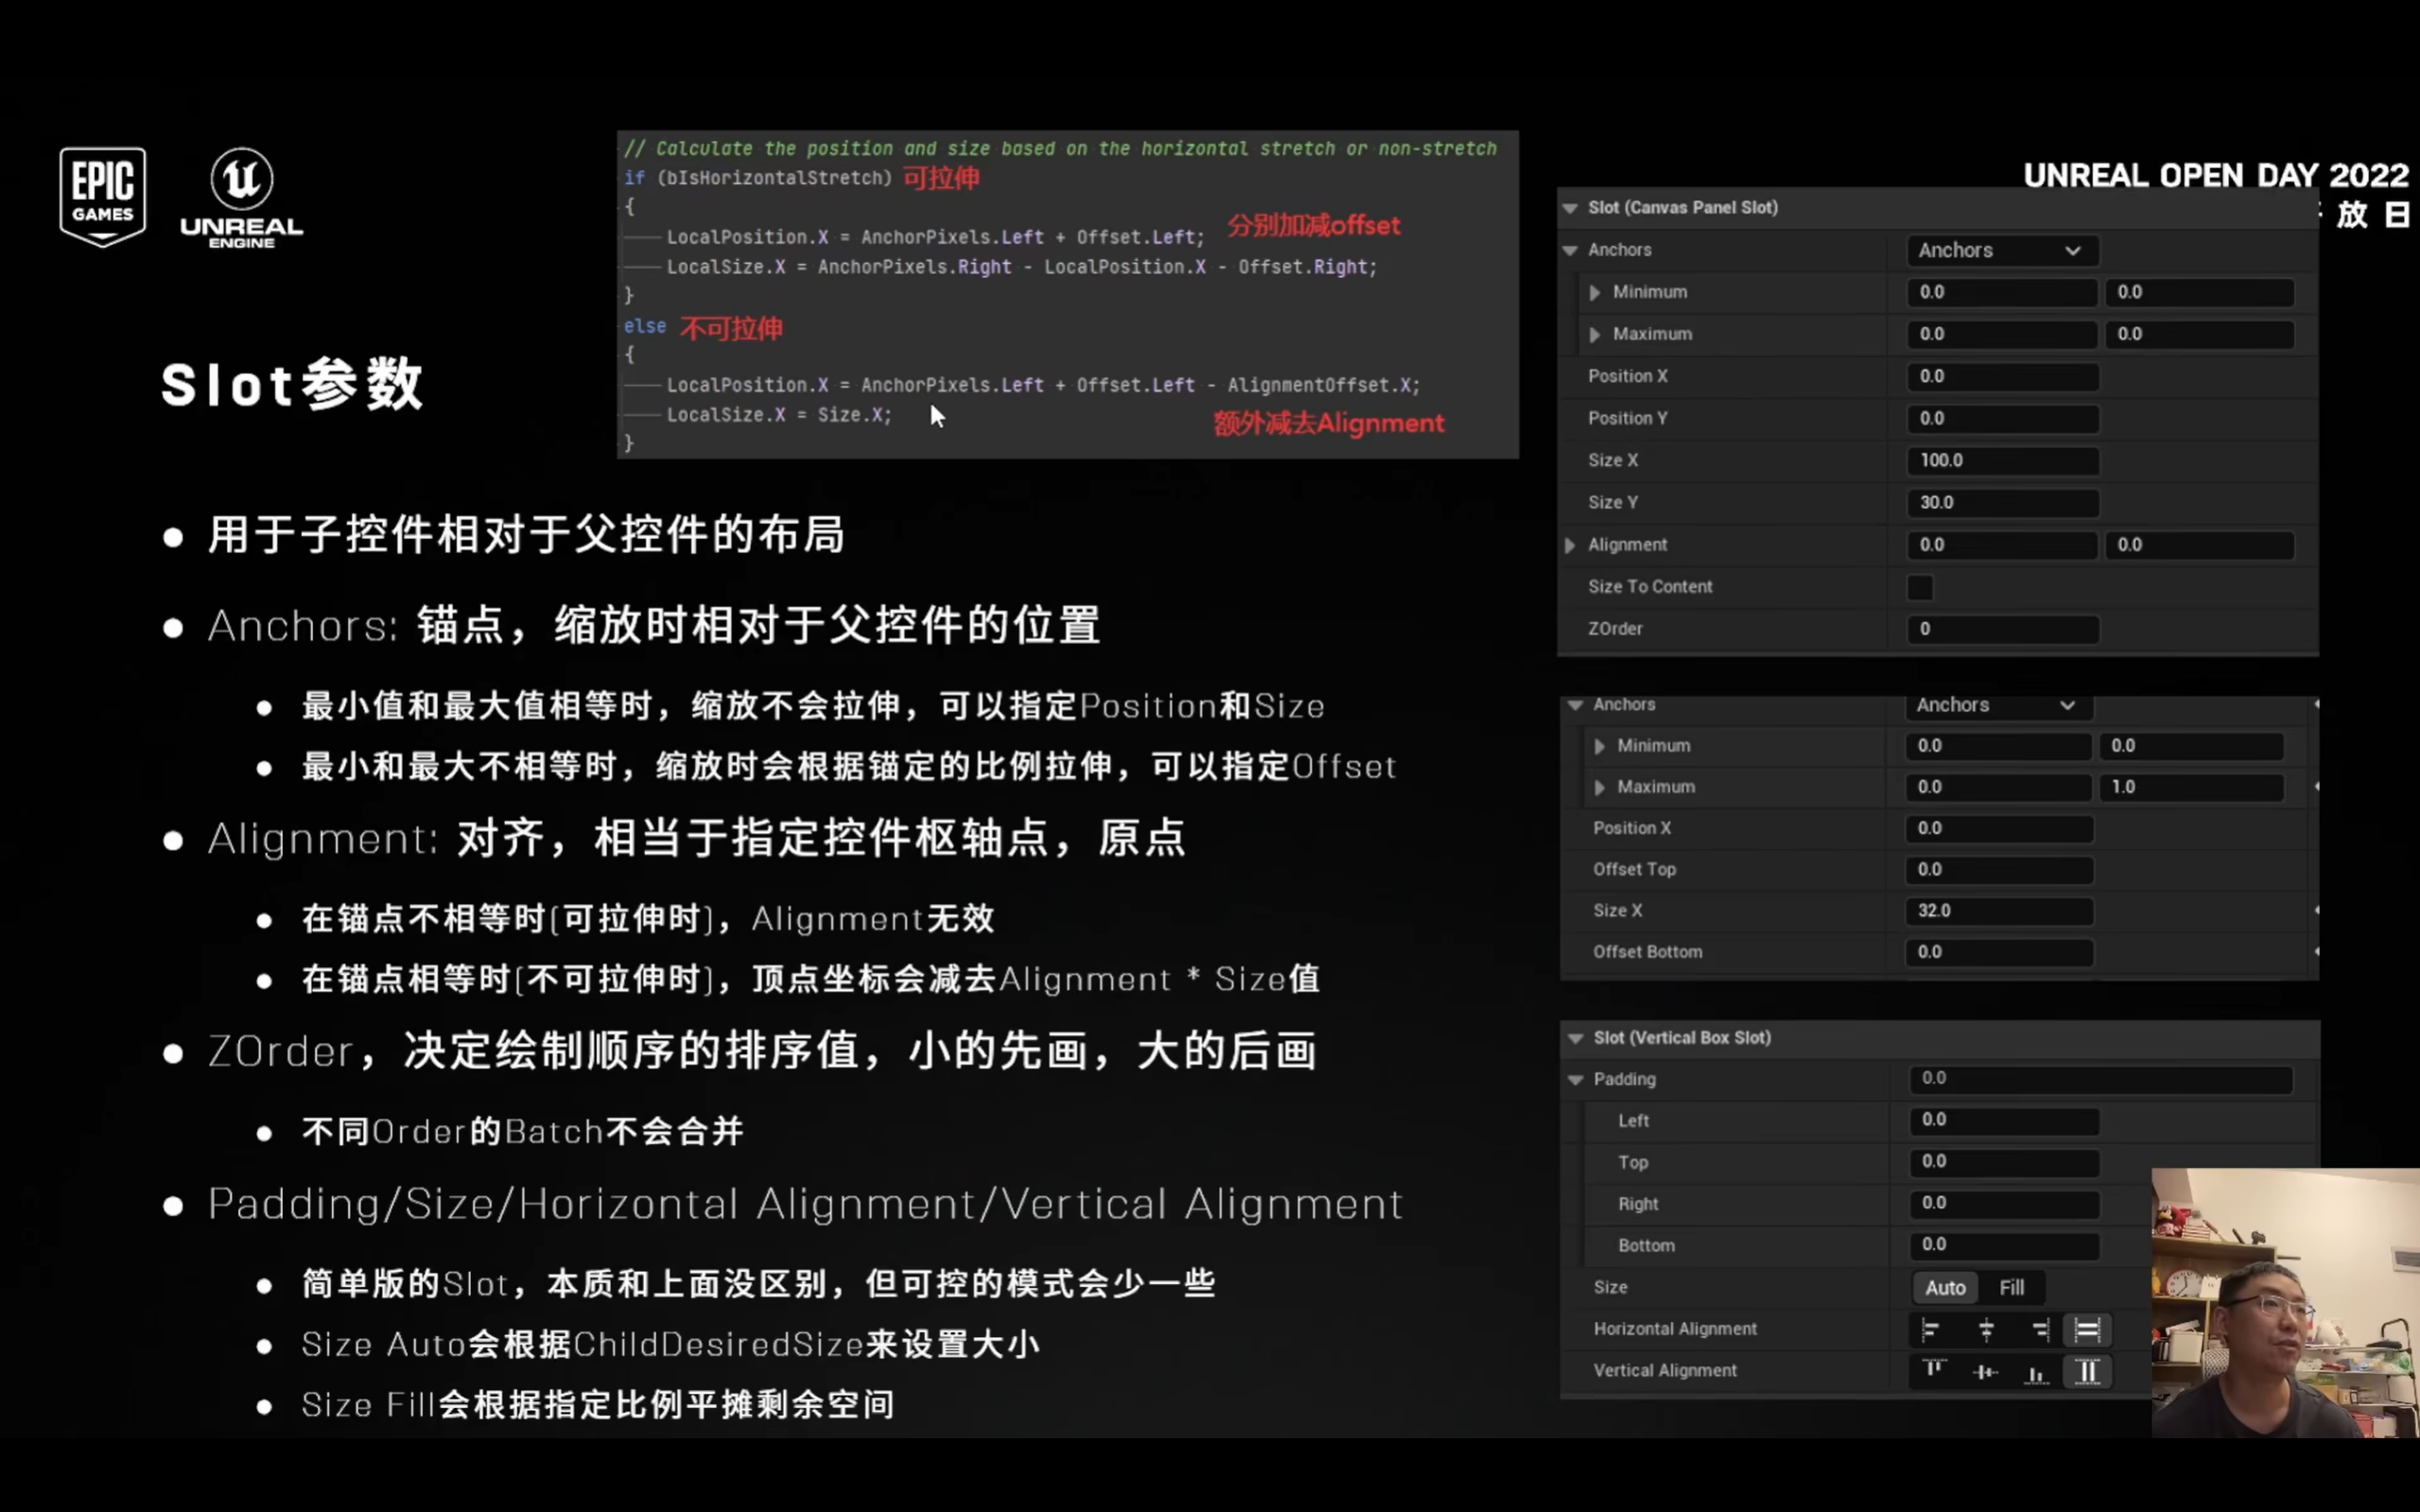The height and width of the screenshot is (1512, 2420).
Task: Expand the Minimum anchor row in top panel
Action: [x=1595, y=292]
